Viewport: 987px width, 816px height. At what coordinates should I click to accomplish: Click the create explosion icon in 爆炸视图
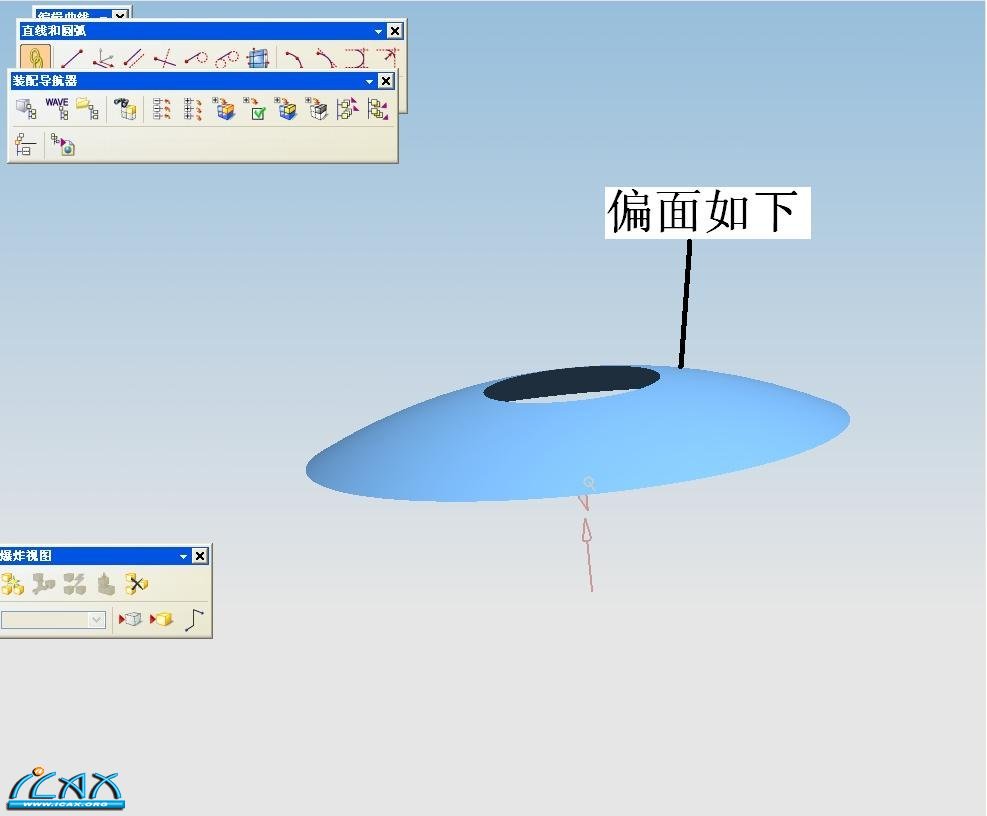(12, 584)
